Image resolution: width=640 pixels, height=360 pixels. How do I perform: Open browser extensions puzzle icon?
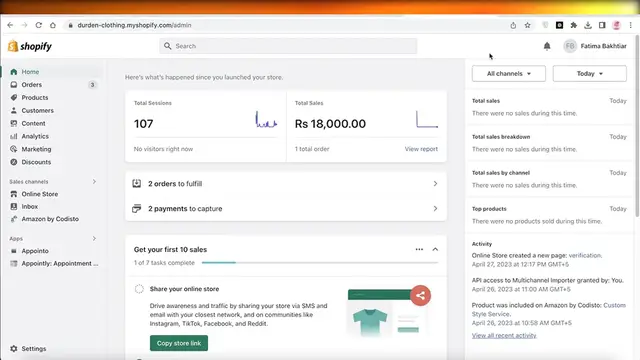coord(573,25)
